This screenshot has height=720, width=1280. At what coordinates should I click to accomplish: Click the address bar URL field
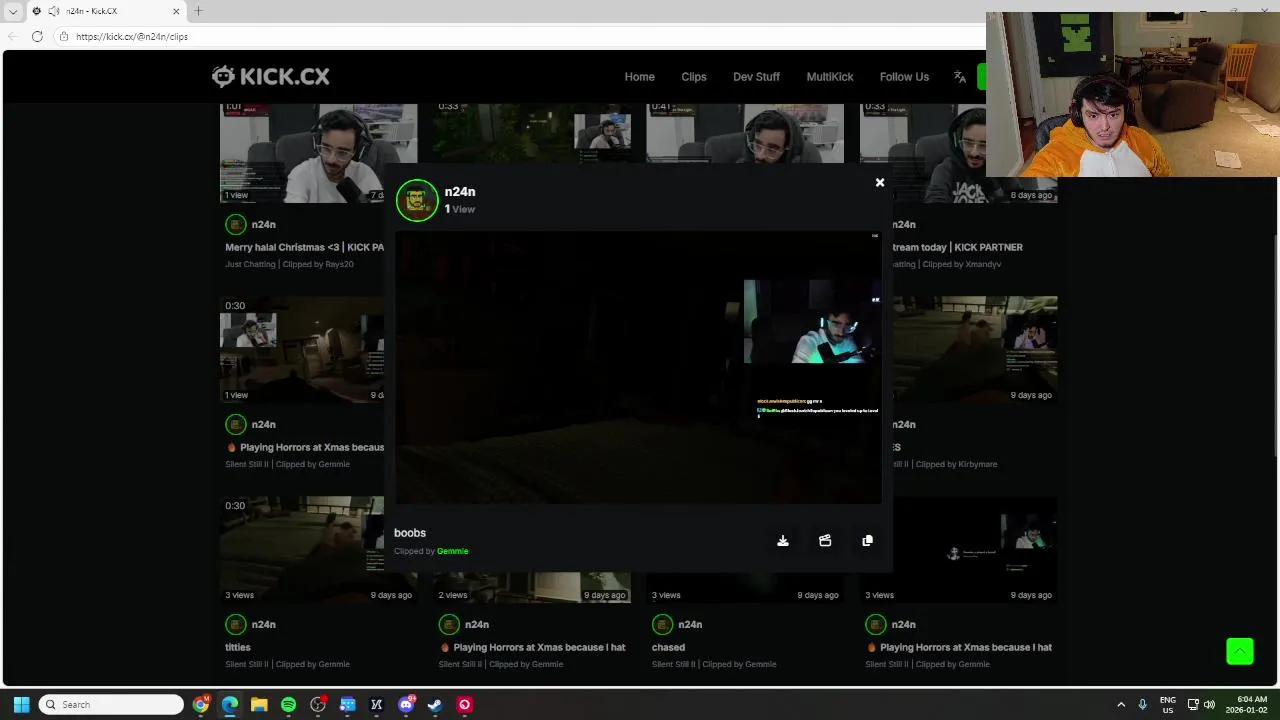pos(520,36)
